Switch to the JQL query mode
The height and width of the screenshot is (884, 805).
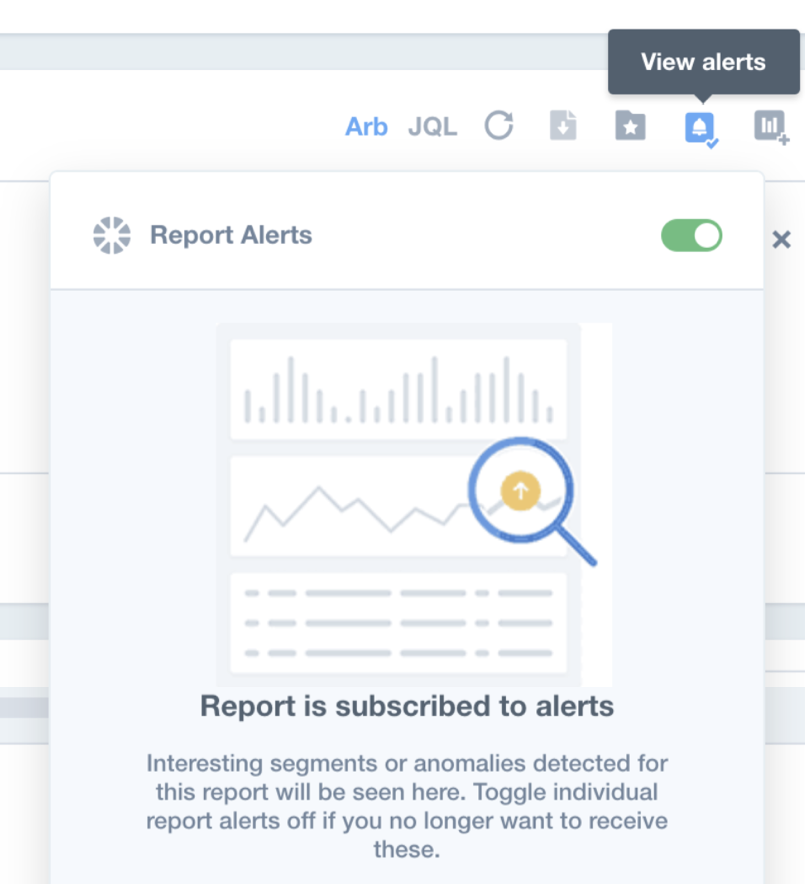[x=432, y=126]
